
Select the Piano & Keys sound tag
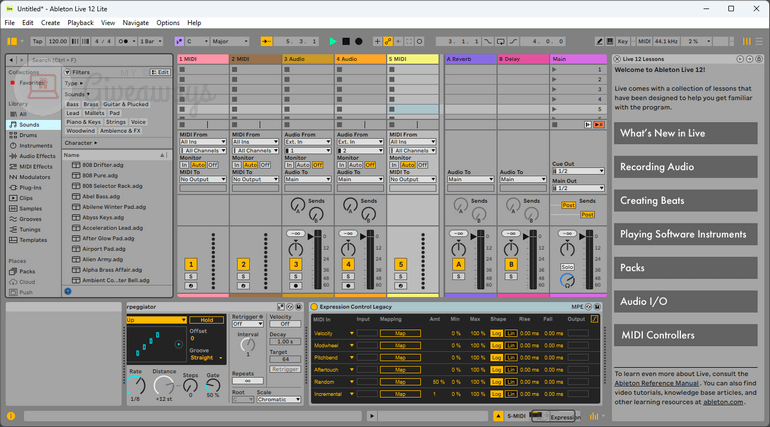click(83, 122)
